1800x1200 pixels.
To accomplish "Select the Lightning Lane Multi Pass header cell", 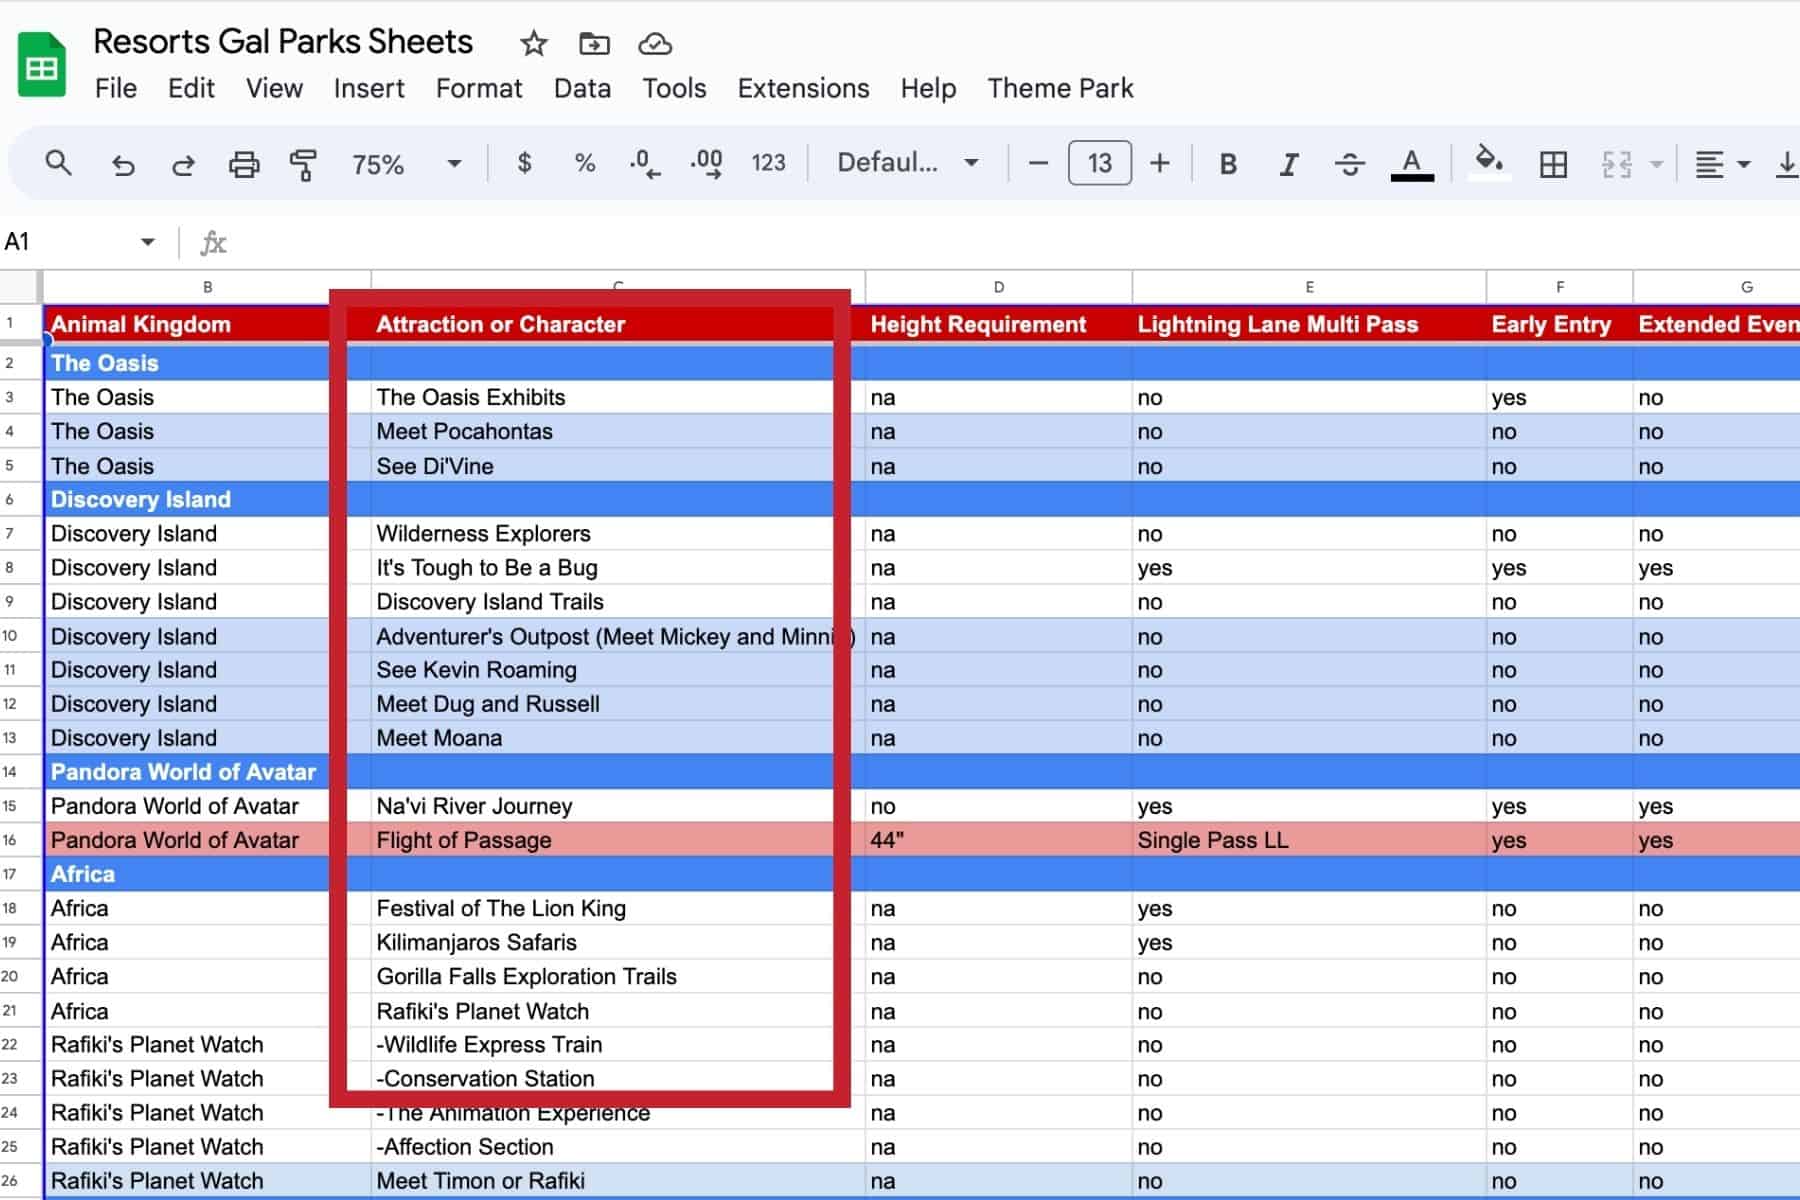I will click(1309, 324).
